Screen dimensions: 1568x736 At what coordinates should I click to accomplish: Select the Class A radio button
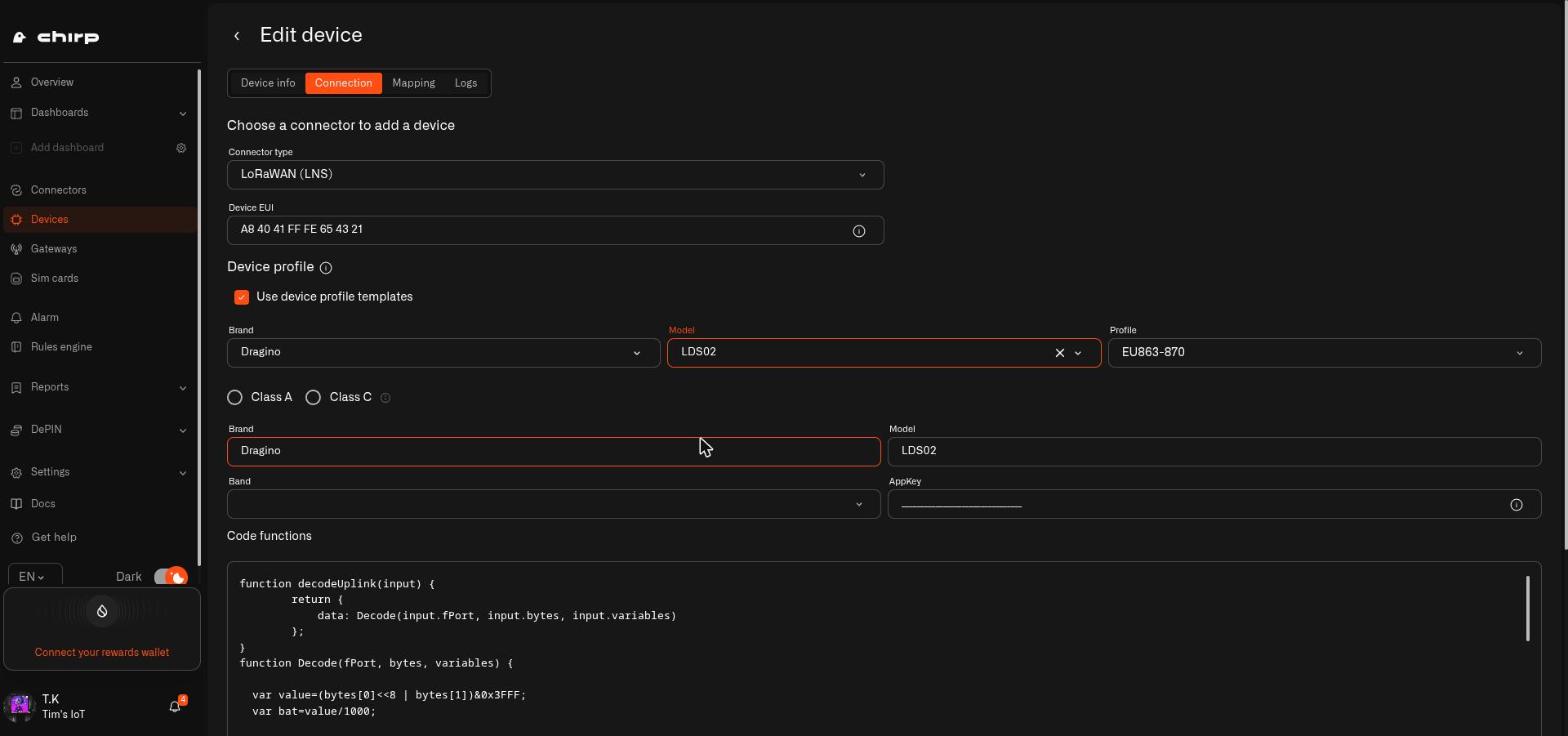(235, 398)
